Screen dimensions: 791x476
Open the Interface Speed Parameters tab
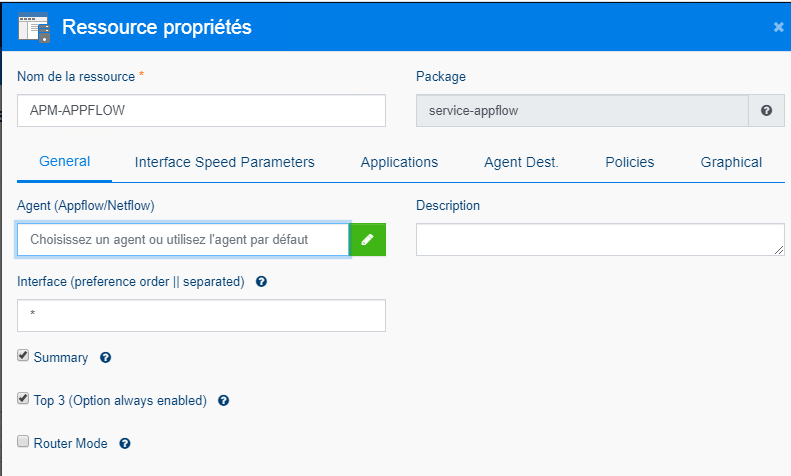pos(225,162)
